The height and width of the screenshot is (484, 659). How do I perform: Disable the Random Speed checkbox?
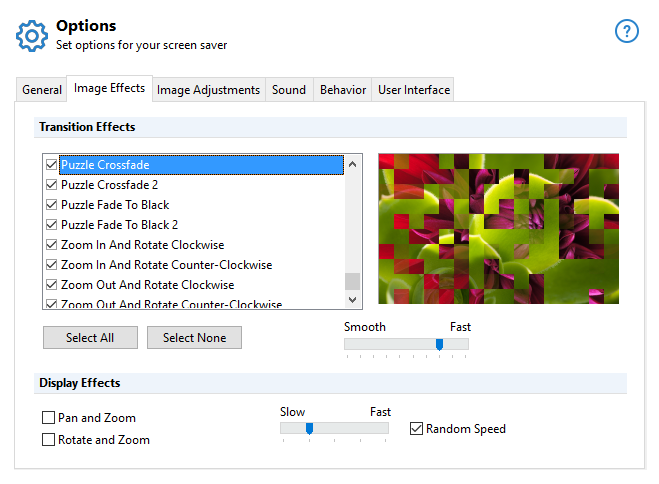[x=417, y=429]
